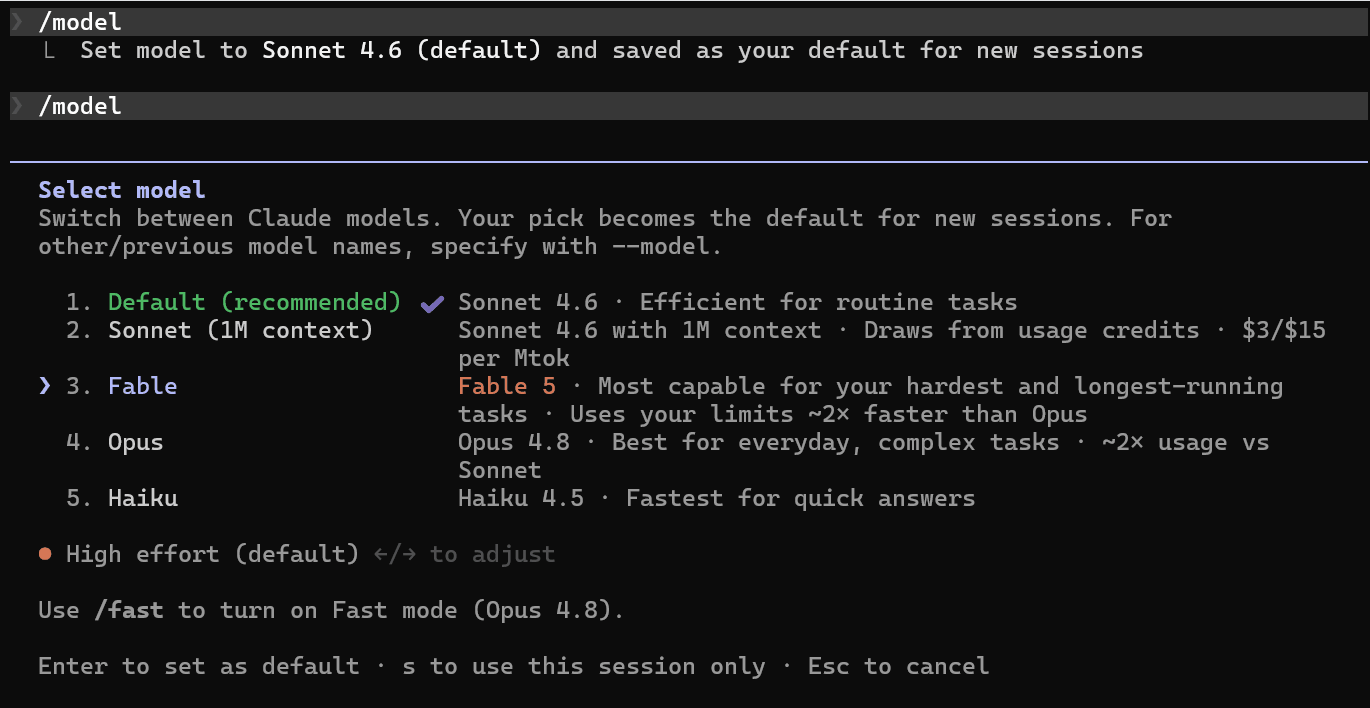Click the Opus 4.8 description text

(864, 456)
